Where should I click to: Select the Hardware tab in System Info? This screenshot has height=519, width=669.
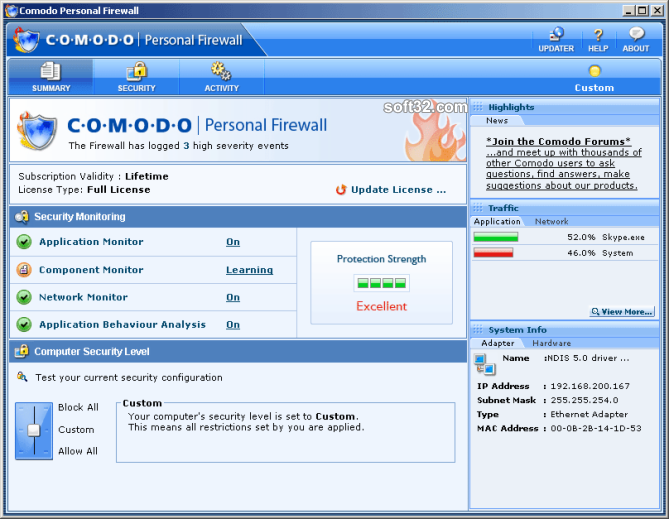pos(551,343)
